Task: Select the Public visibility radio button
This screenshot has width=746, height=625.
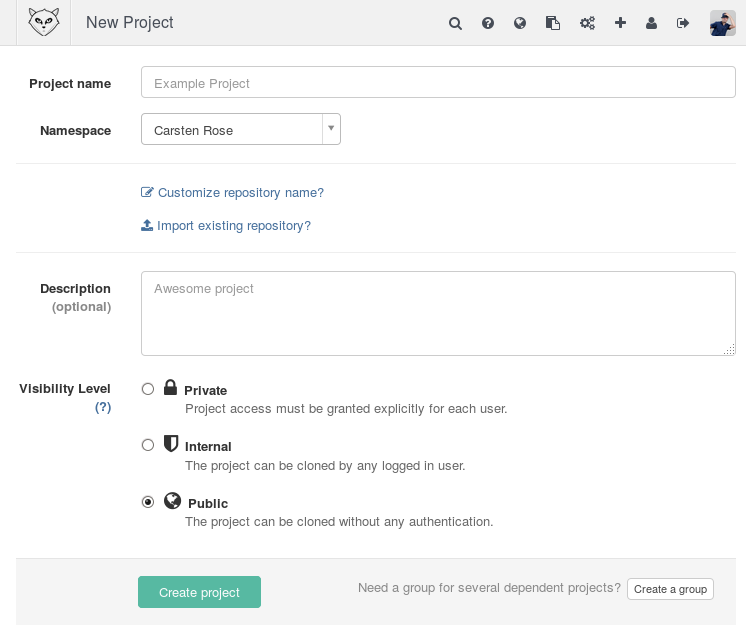Action: (148, 502)
